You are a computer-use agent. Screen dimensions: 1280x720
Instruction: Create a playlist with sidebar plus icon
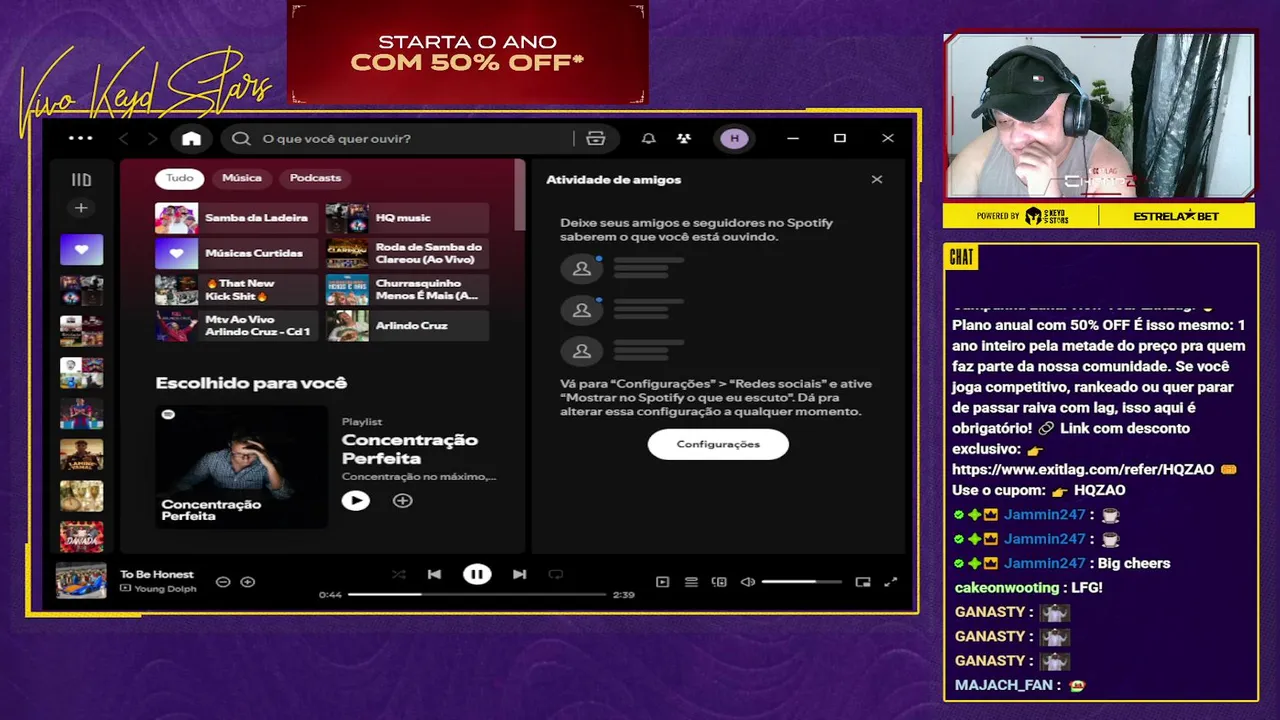[x=81, y=208]
